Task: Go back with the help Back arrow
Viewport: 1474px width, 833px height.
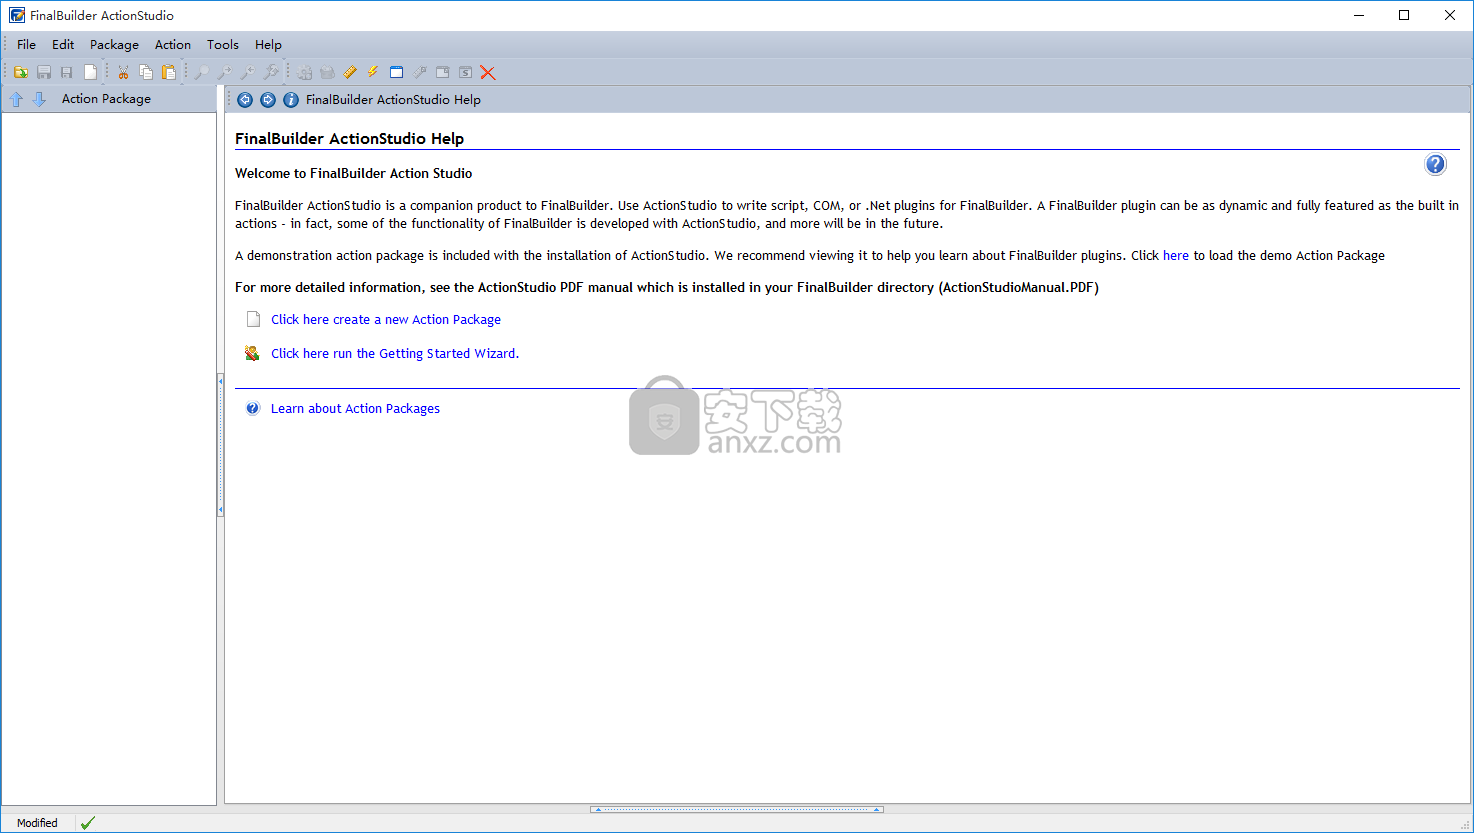Action: point(245,99)
